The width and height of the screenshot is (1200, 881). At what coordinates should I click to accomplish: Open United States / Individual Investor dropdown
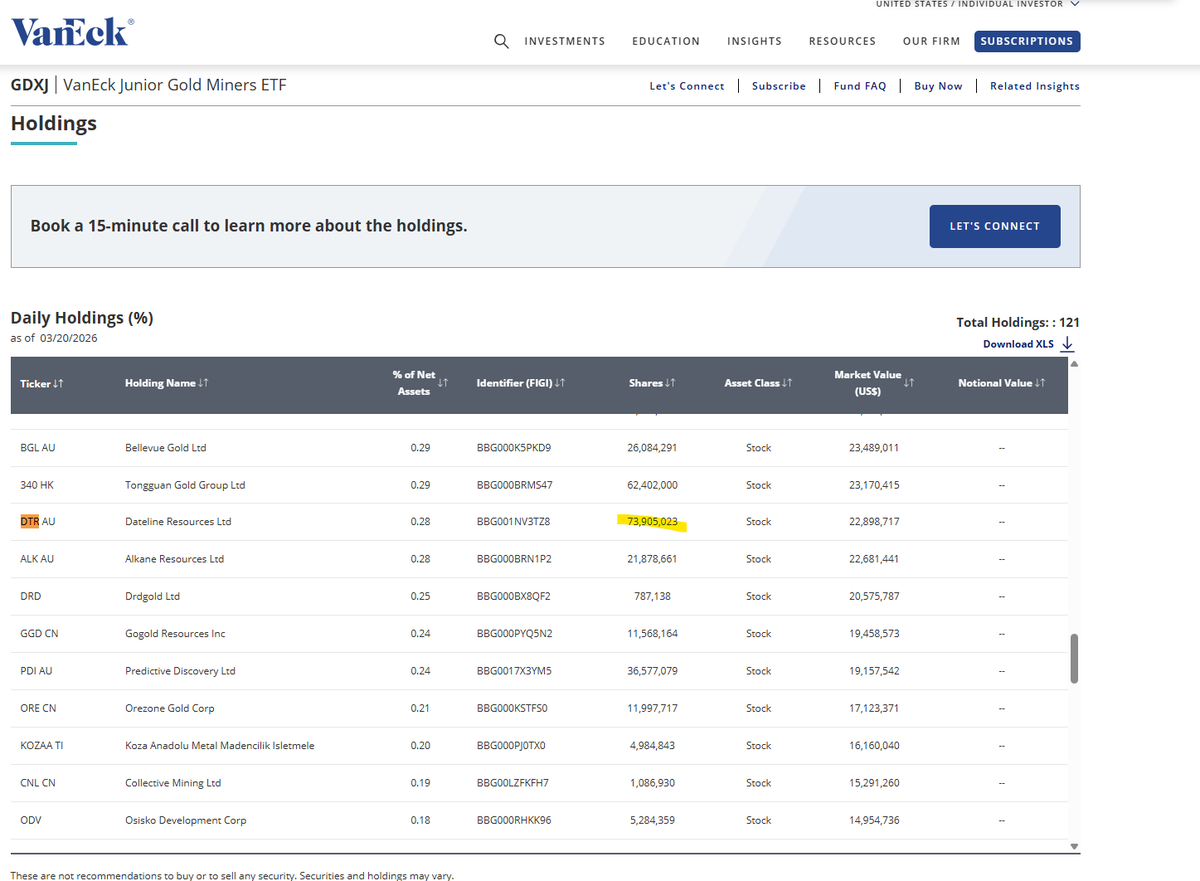[978, 4]
